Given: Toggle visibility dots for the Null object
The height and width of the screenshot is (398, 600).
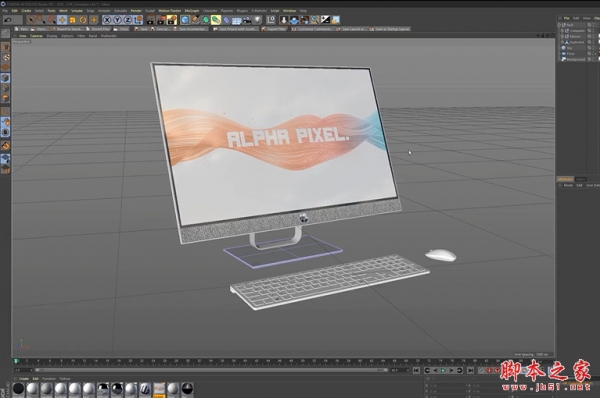Looking at the screenshot, I should [x=594, y=25].
